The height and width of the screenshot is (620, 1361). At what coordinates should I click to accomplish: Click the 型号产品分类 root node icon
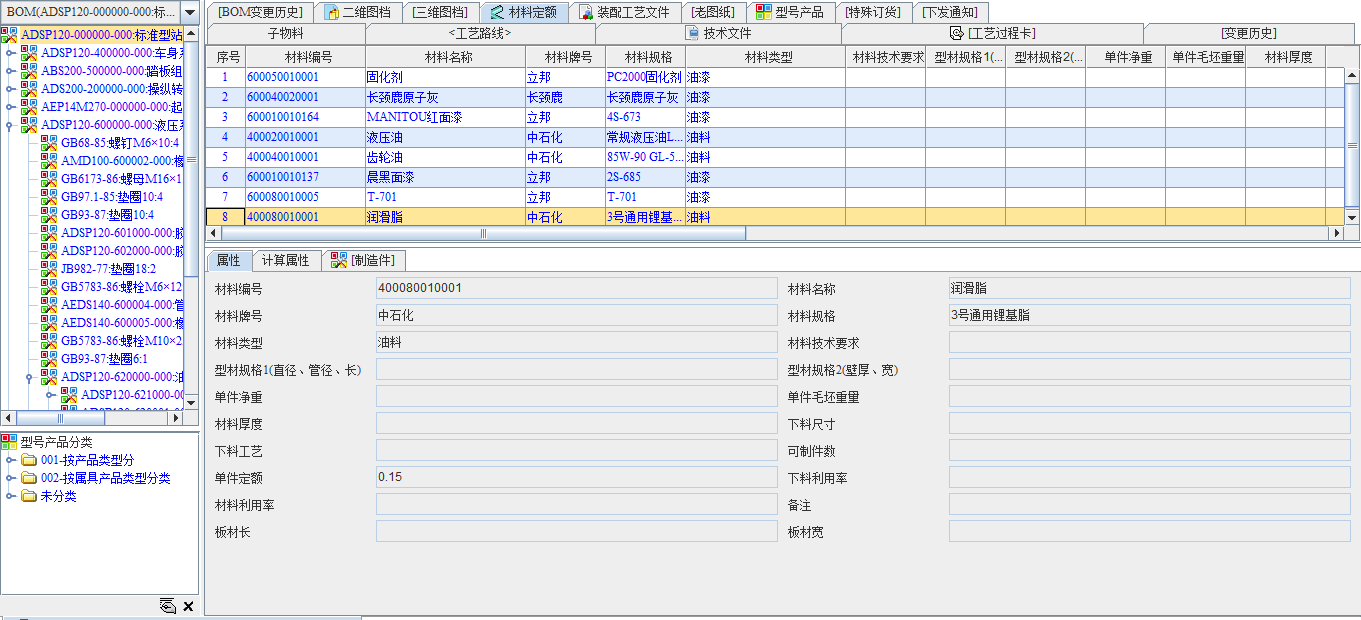(x=9, y=441)
